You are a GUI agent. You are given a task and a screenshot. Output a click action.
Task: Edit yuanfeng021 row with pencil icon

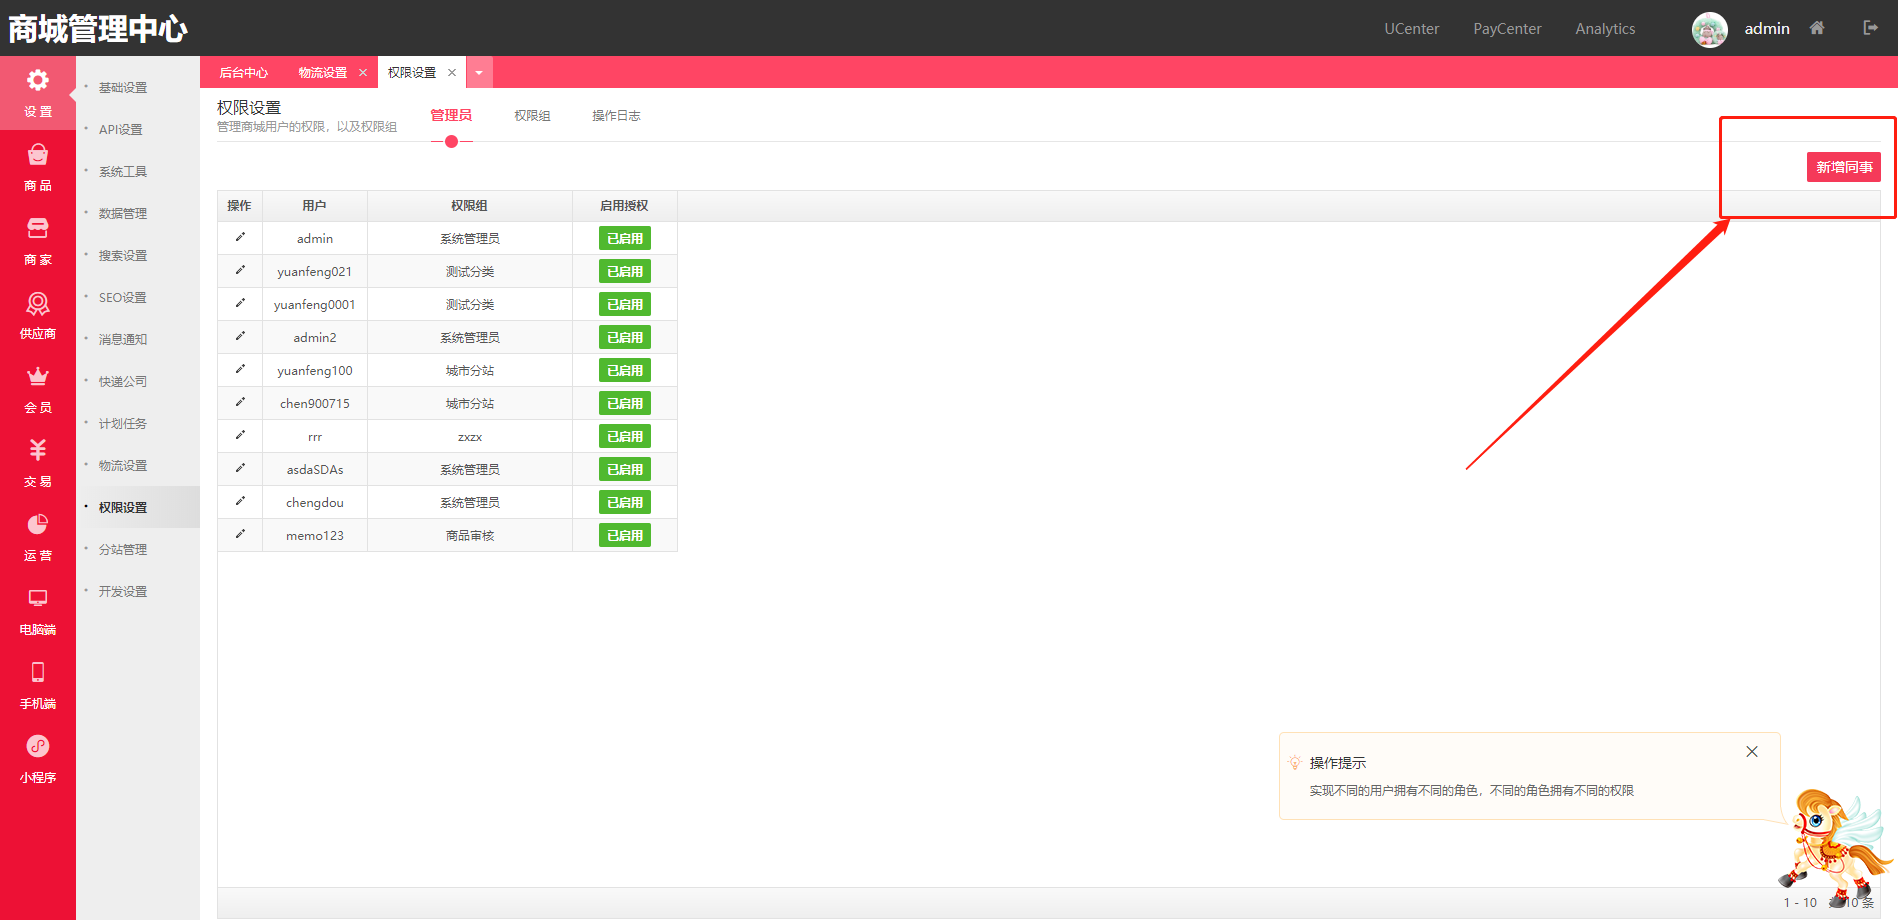point(240,270)
